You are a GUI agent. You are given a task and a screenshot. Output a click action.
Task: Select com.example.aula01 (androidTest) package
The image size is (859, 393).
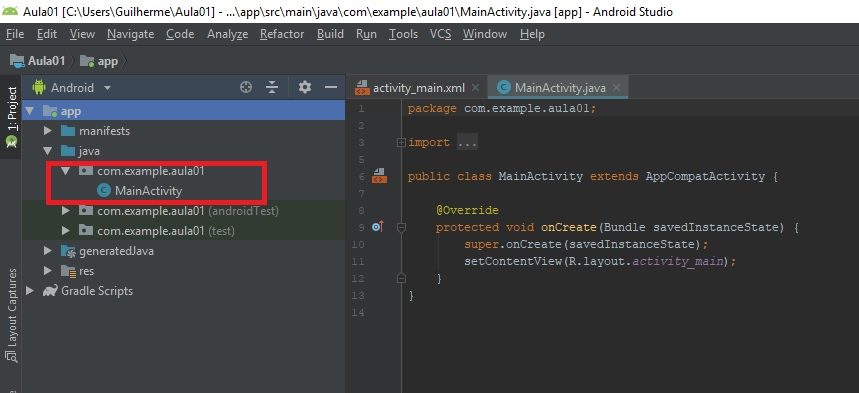[x=188, y=211]
